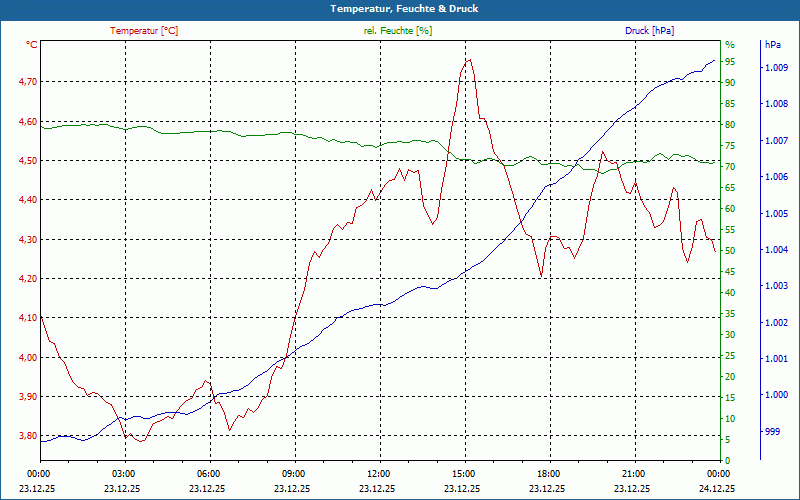Click the end of the blue pressure line

click(x=714, y=60)
